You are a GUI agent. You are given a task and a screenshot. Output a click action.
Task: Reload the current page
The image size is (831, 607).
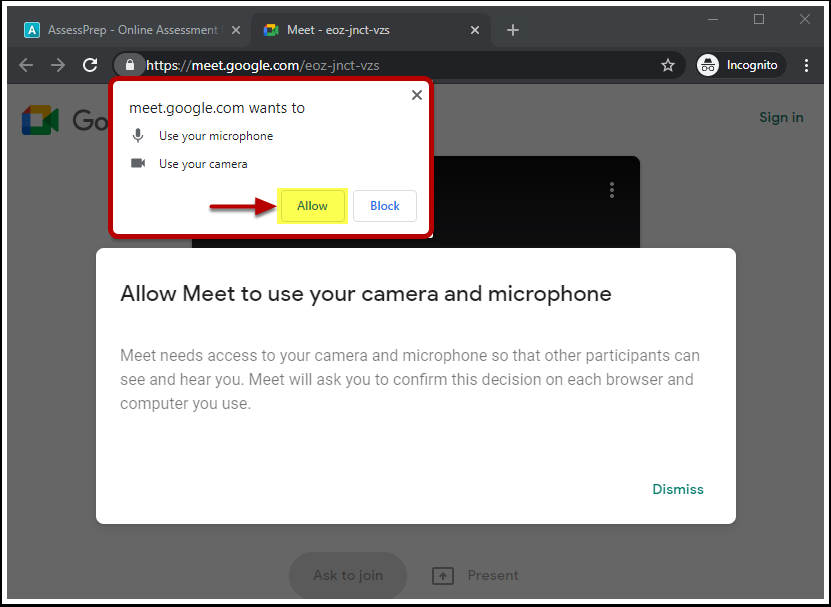tap(90, 65)
